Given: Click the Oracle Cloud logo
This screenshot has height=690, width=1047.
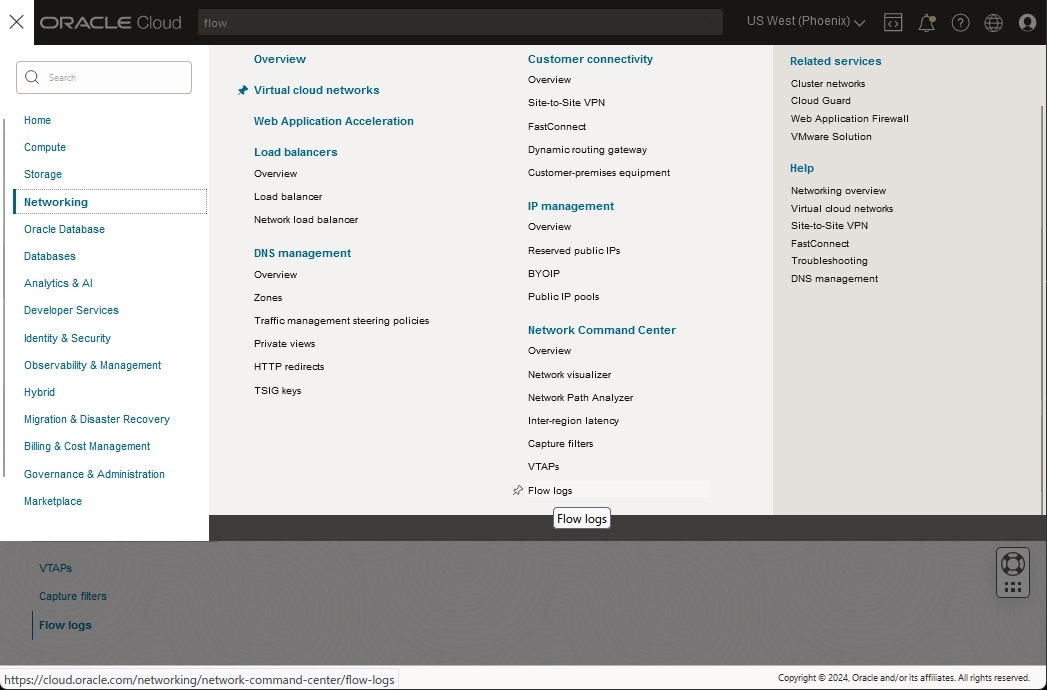Looking at the screenshot, I should tap(110, 23).
